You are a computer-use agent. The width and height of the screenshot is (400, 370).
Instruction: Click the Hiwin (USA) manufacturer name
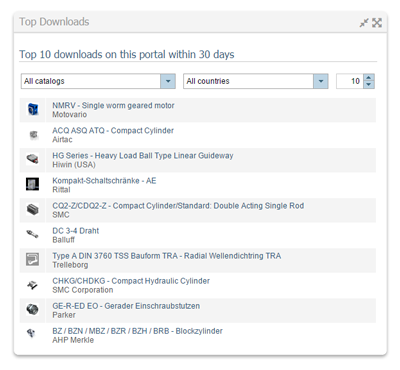74,165
